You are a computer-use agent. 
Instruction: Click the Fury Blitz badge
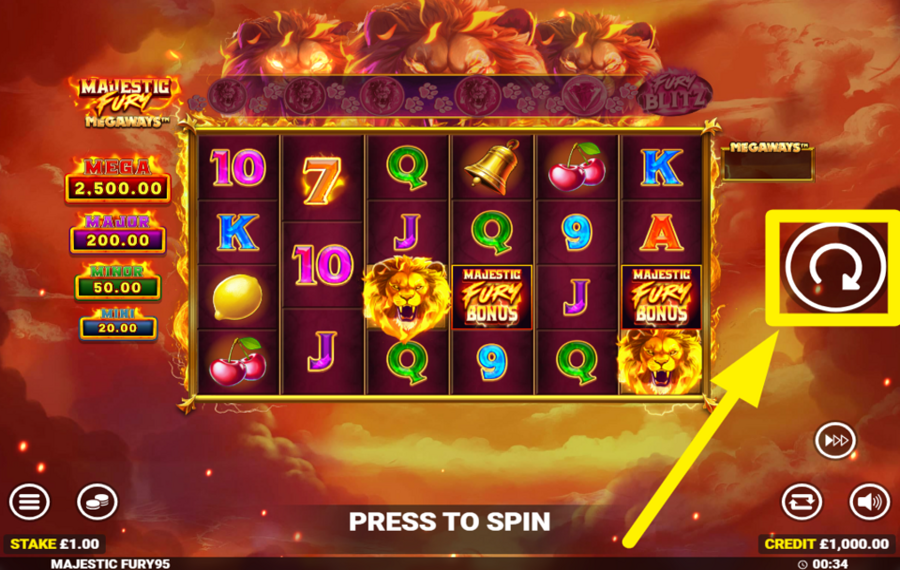(x=675, y=94)
